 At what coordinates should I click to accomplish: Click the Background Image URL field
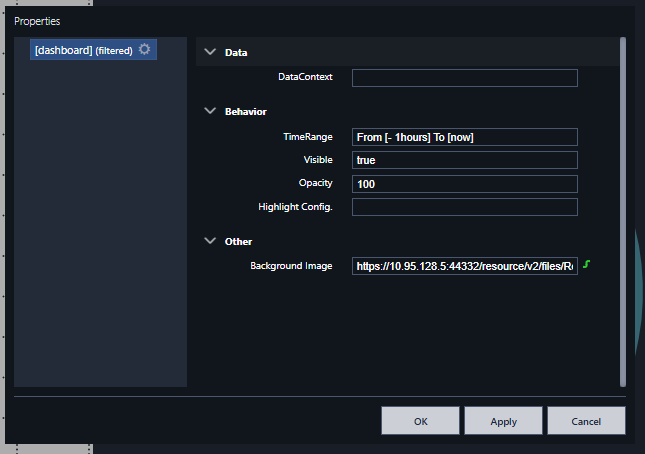(x=464, y=266)
